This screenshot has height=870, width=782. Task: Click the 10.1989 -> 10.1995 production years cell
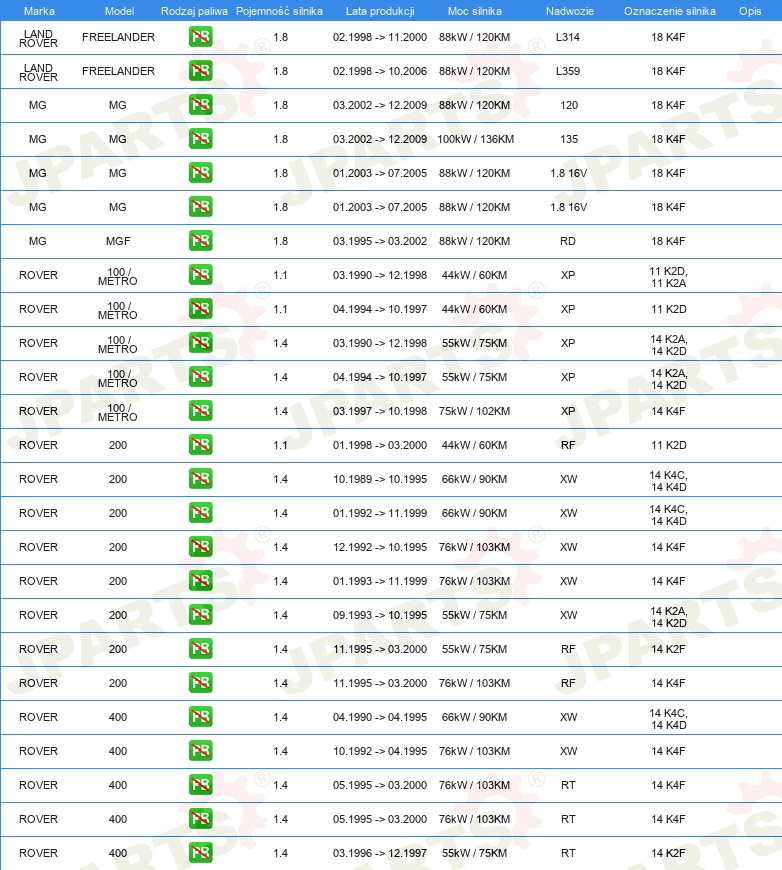(380, 479)
